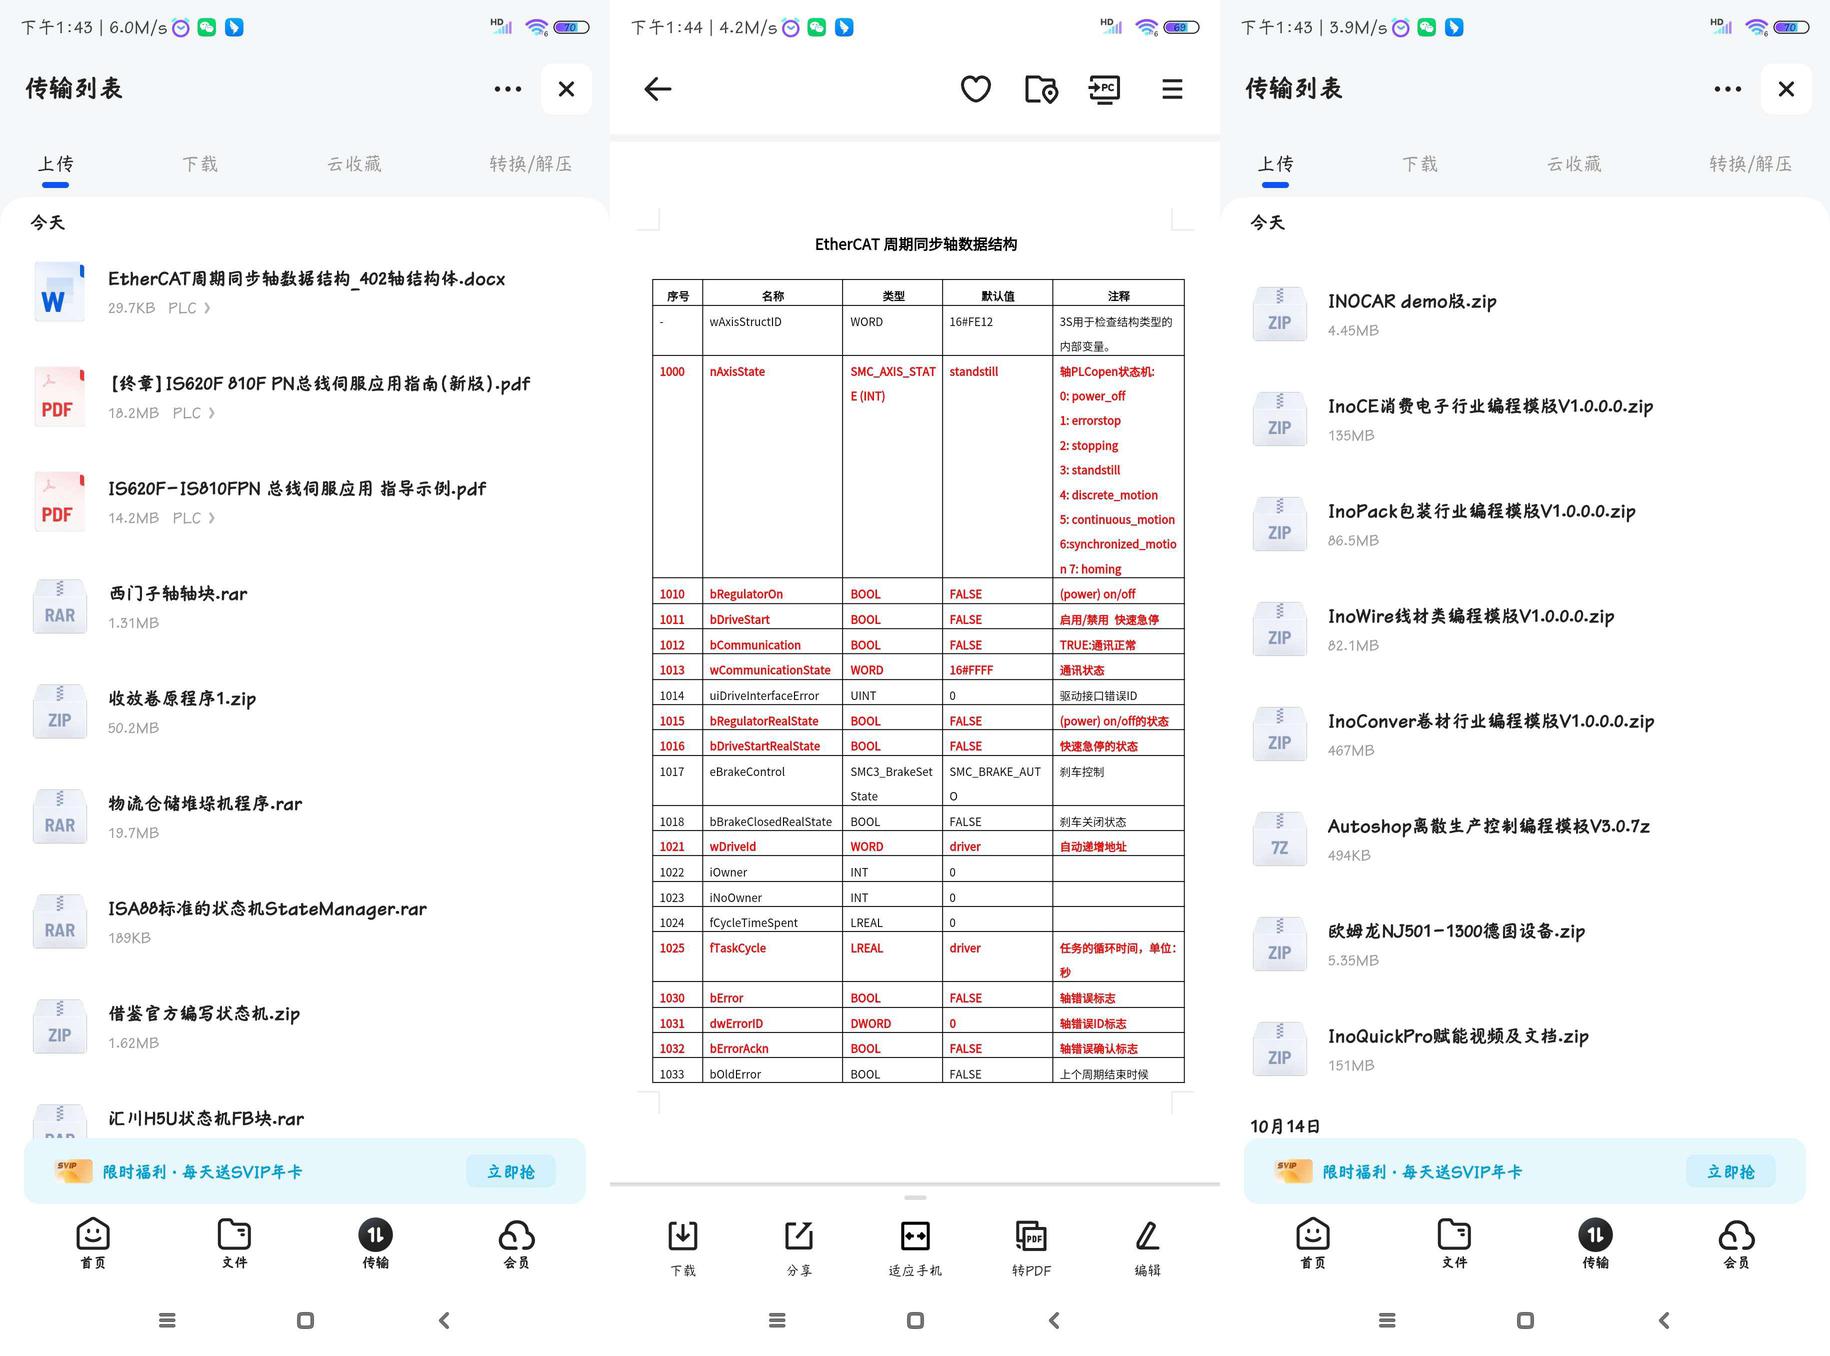Close the left transfer list panel
1830x1356 pixels.
[x=566, y=89]
